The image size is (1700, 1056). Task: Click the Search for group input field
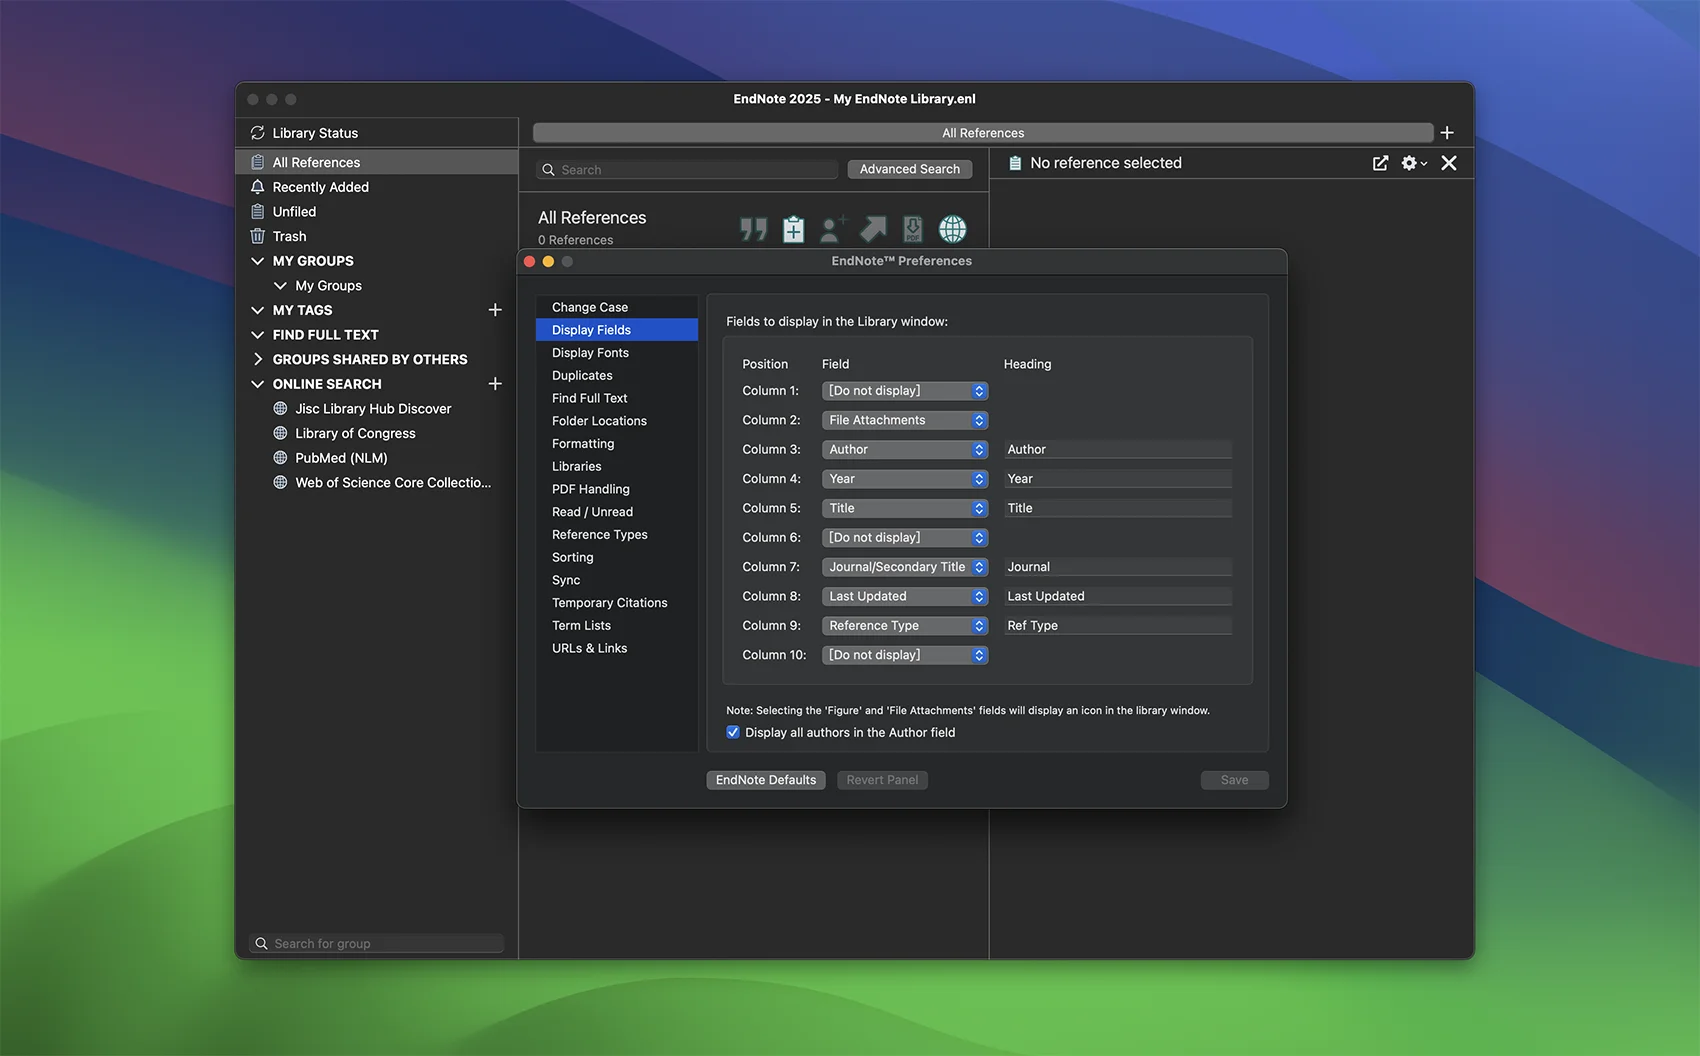[376, 944]
